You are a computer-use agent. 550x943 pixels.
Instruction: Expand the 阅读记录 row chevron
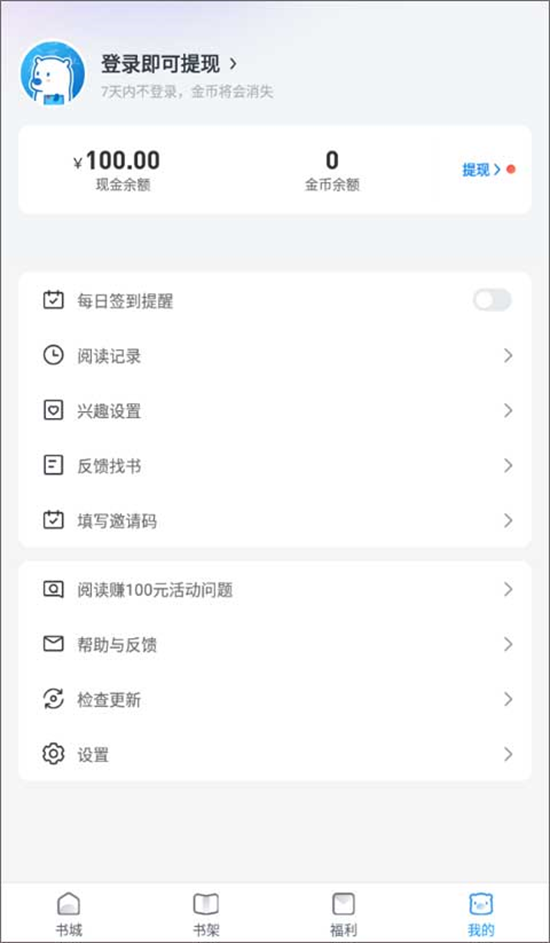pyautogui.click(x=508, y=355)
